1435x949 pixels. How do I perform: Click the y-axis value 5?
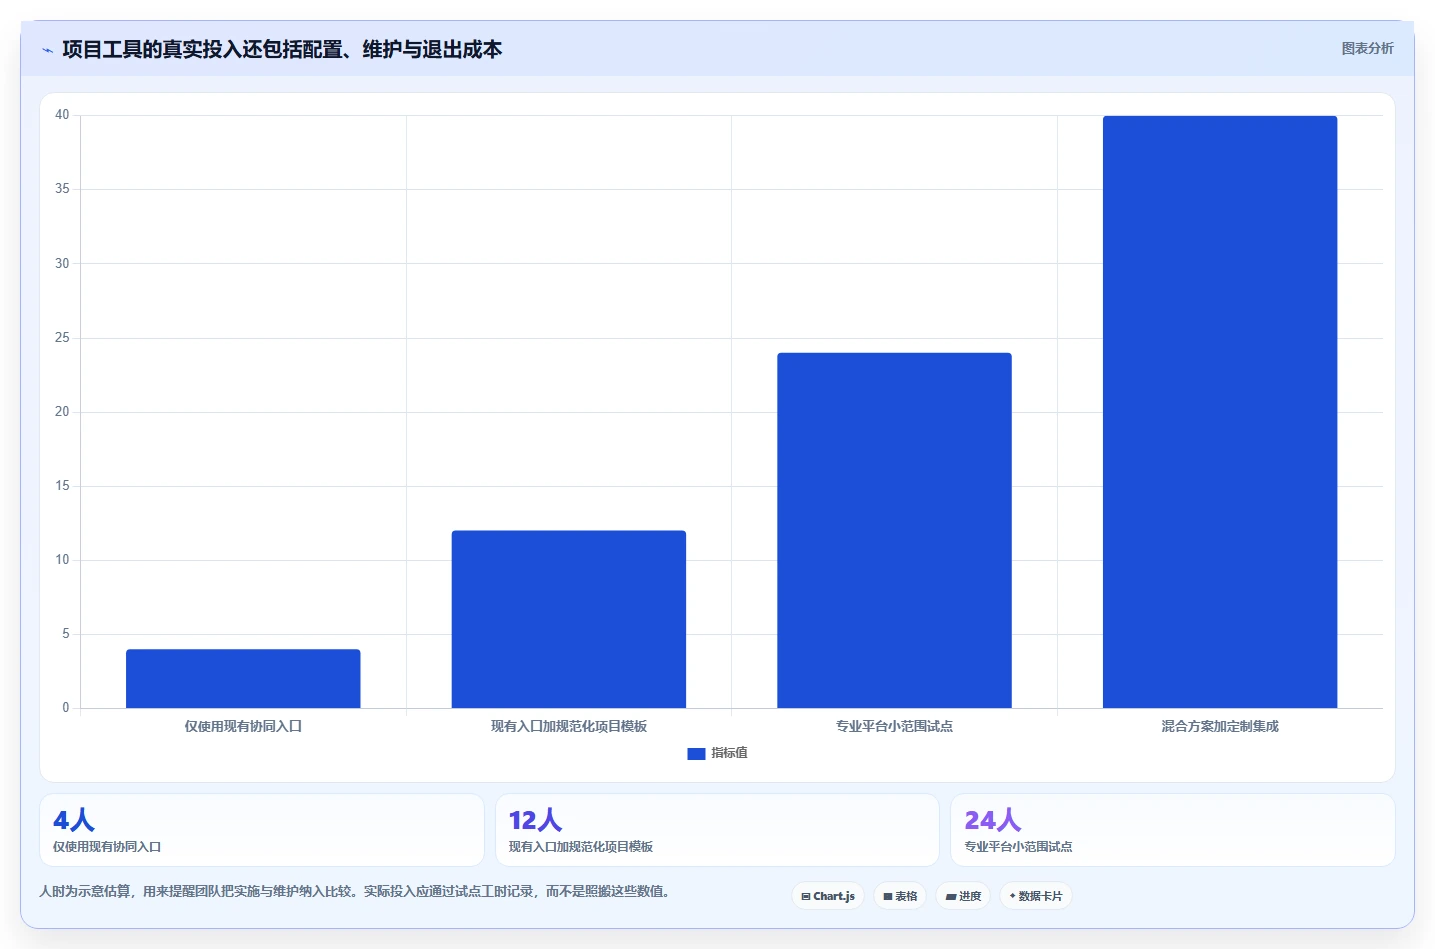click(66, 634)
